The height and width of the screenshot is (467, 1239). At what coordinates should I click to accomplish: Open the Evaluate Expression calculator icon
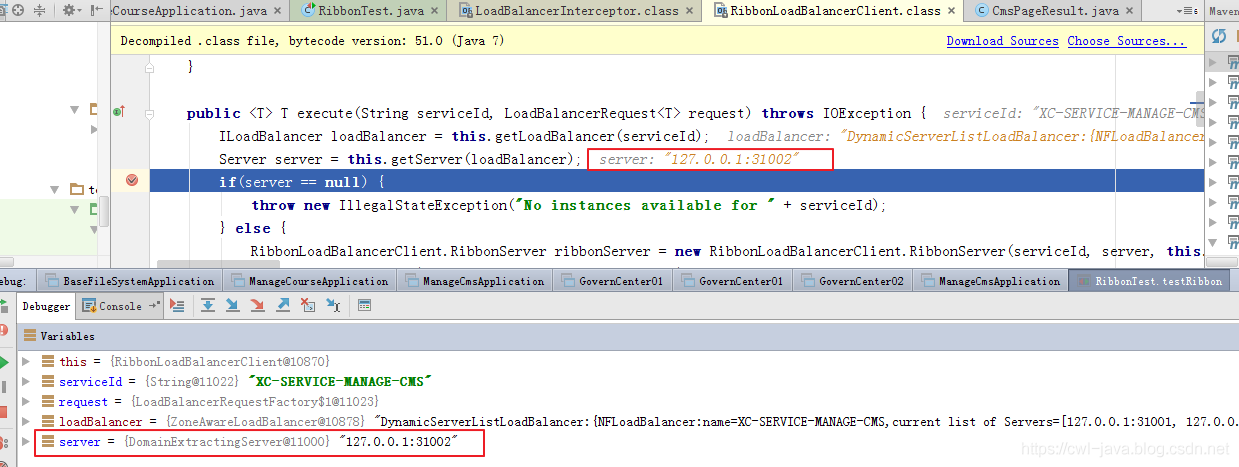coord(365,305)
